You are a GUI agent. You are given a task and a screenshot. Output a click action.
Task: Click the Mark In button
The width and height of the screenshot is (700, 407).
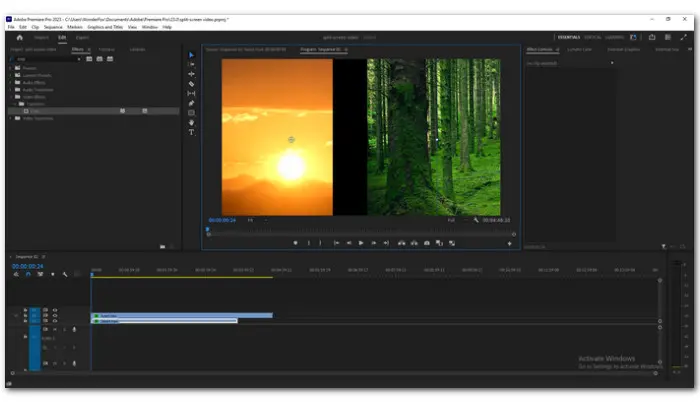coord(308,243)
